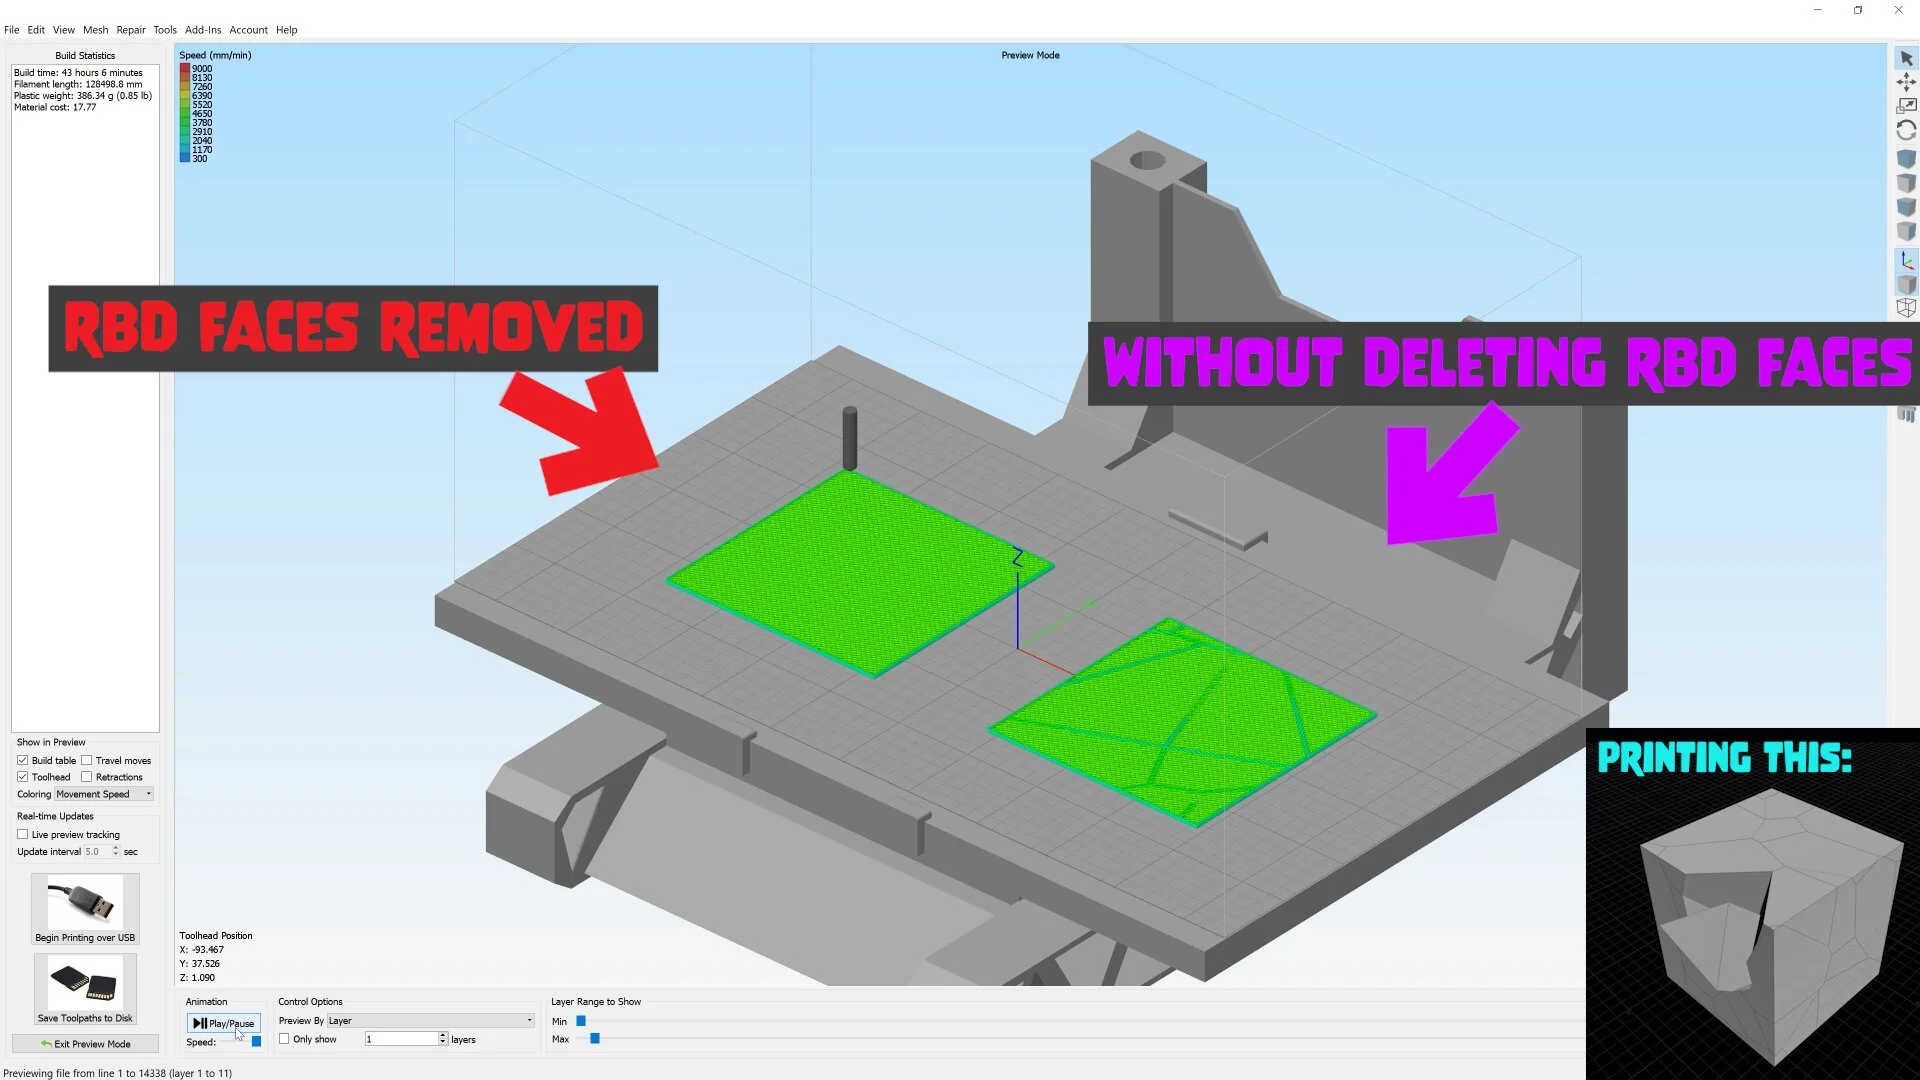Image resolution: width=1920 pixels, height=1080 pixels.
Task: Enable Travel moves in preview
Action: pyautogui.click(x=87, y=760)
